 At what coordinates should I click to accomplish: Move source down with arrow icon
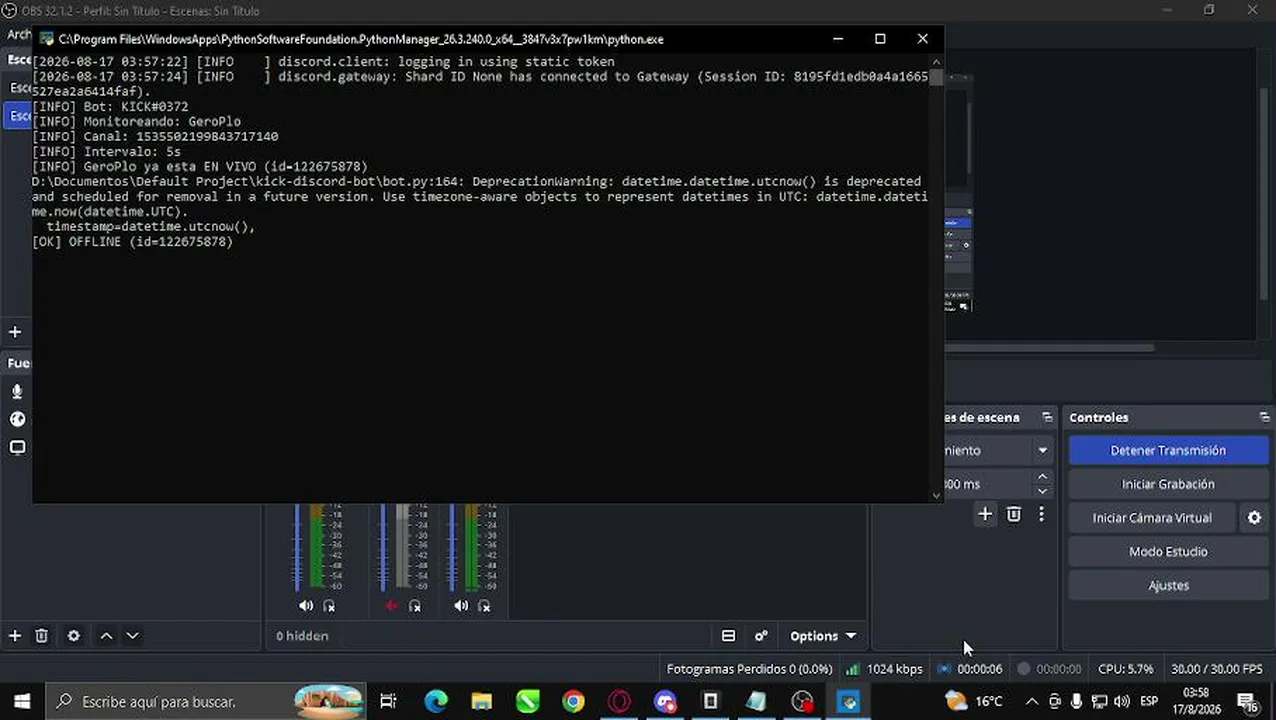click(x=132, y=636)
